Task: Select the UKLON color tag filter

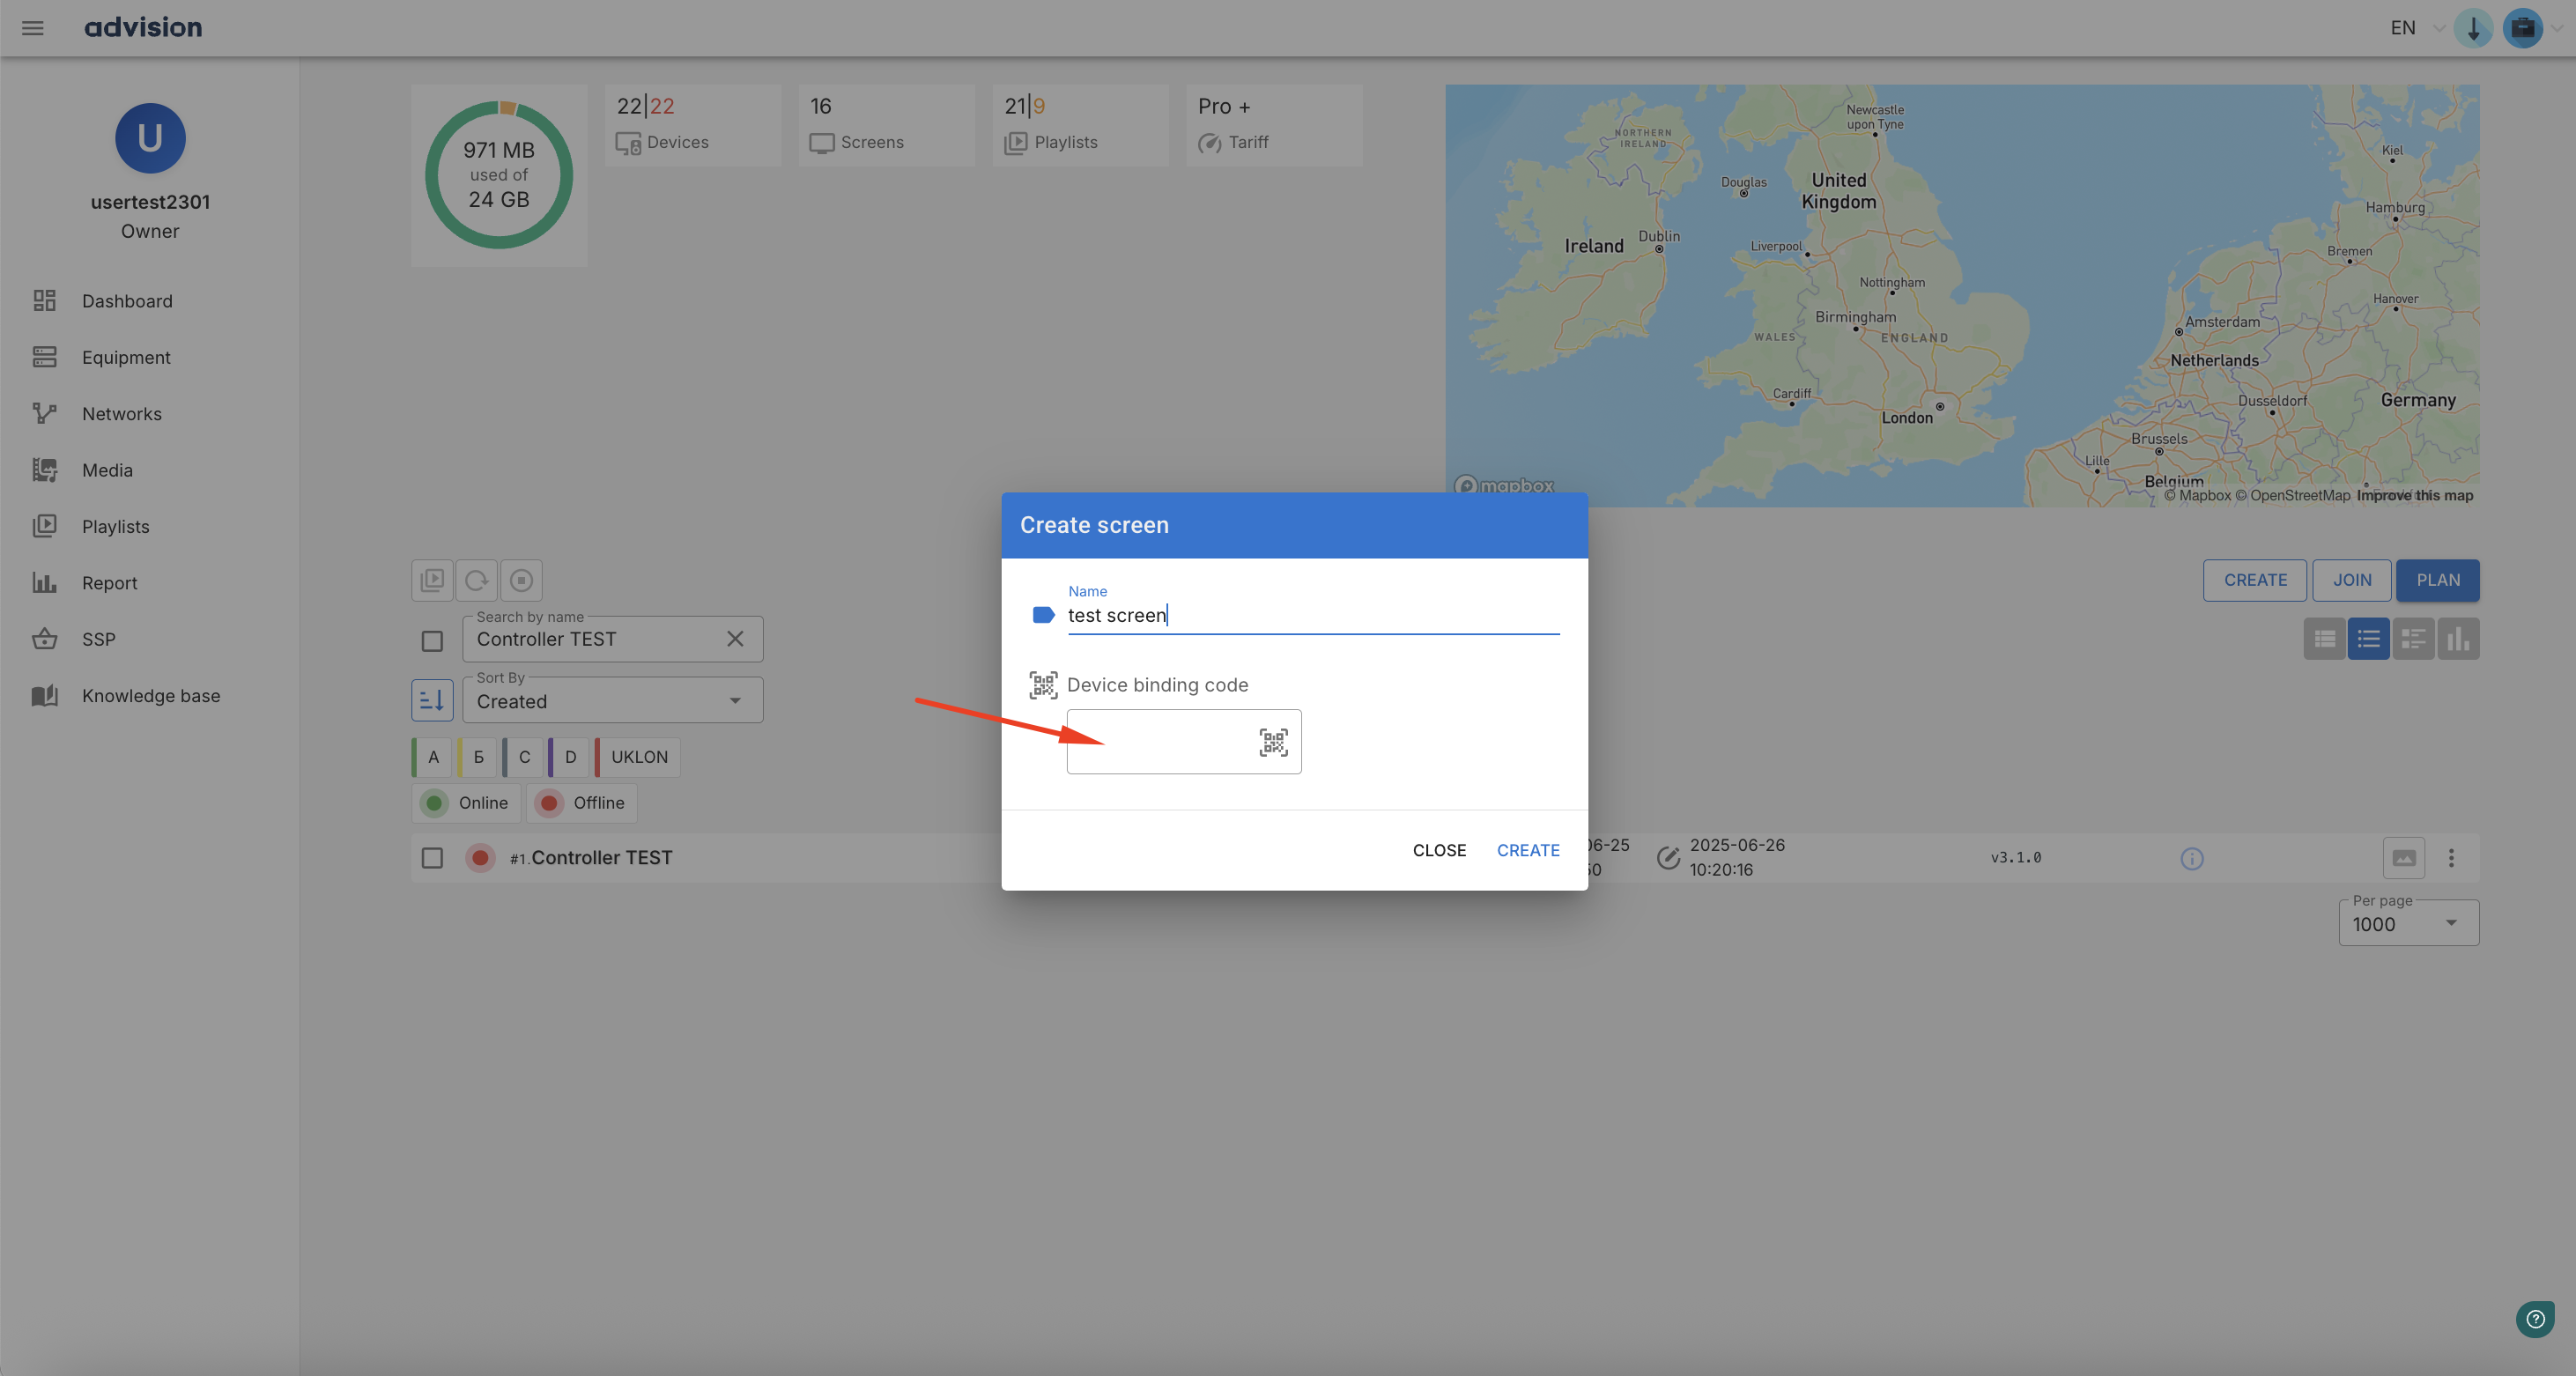Action: pos(638,757)
